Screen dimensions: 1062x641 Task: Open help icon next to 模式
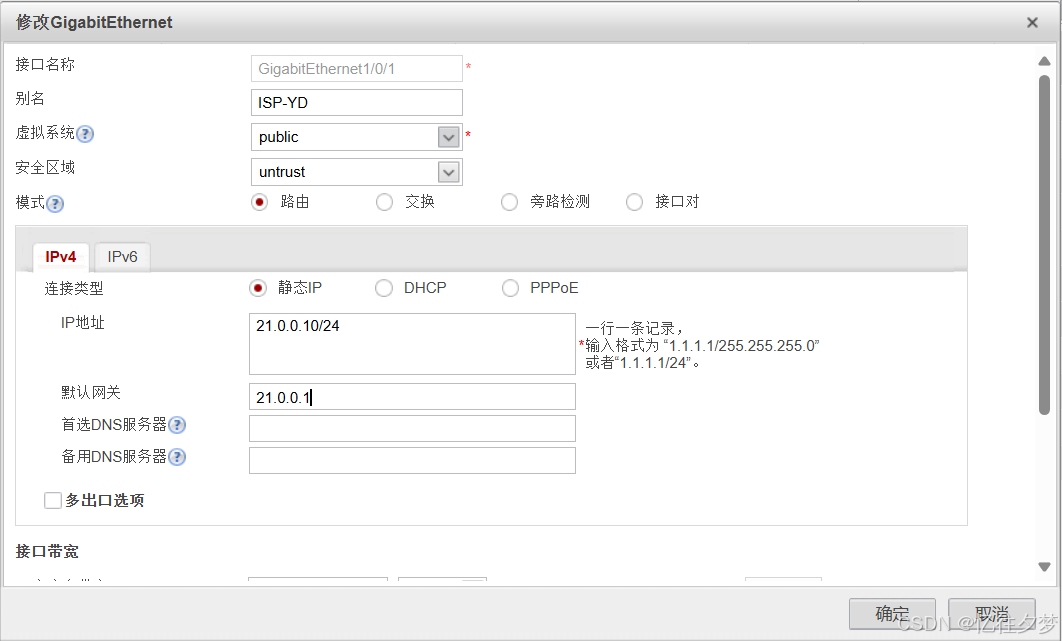(55, 204)
